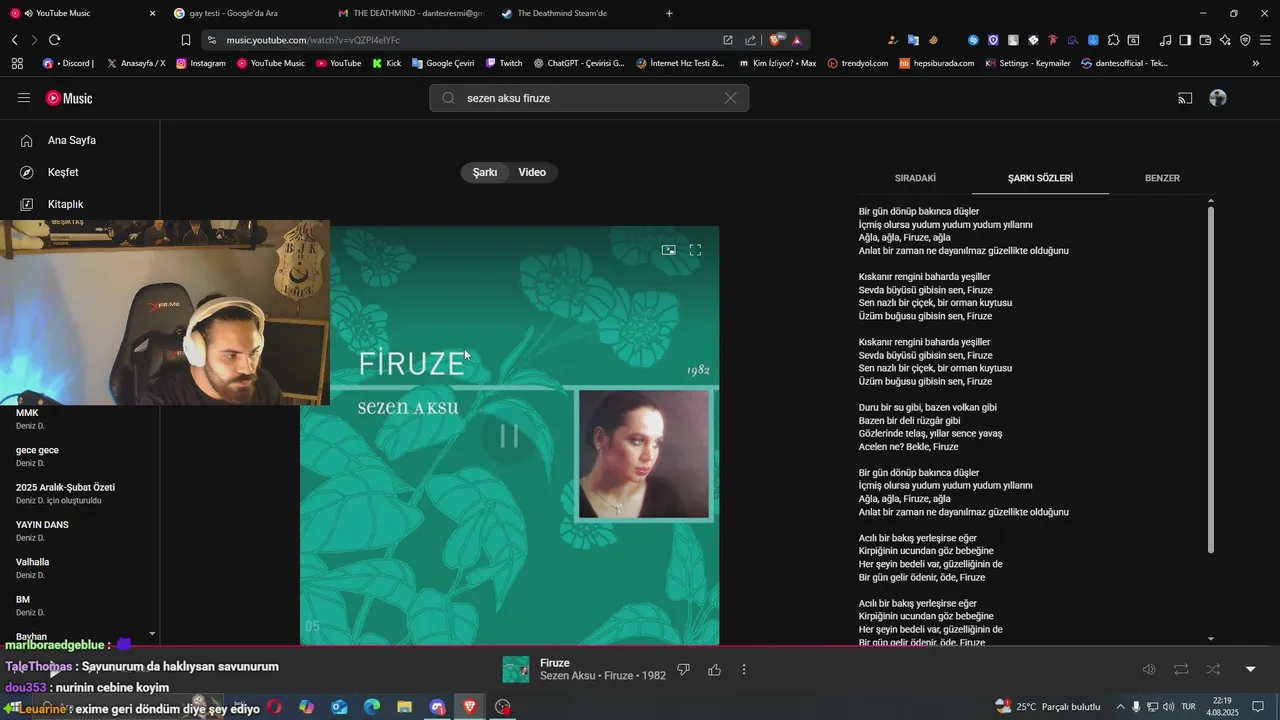The width and height of the screenshot is (1280, 720).
Task: Switch player to Şarkı mode
Action: coord(485,172)
